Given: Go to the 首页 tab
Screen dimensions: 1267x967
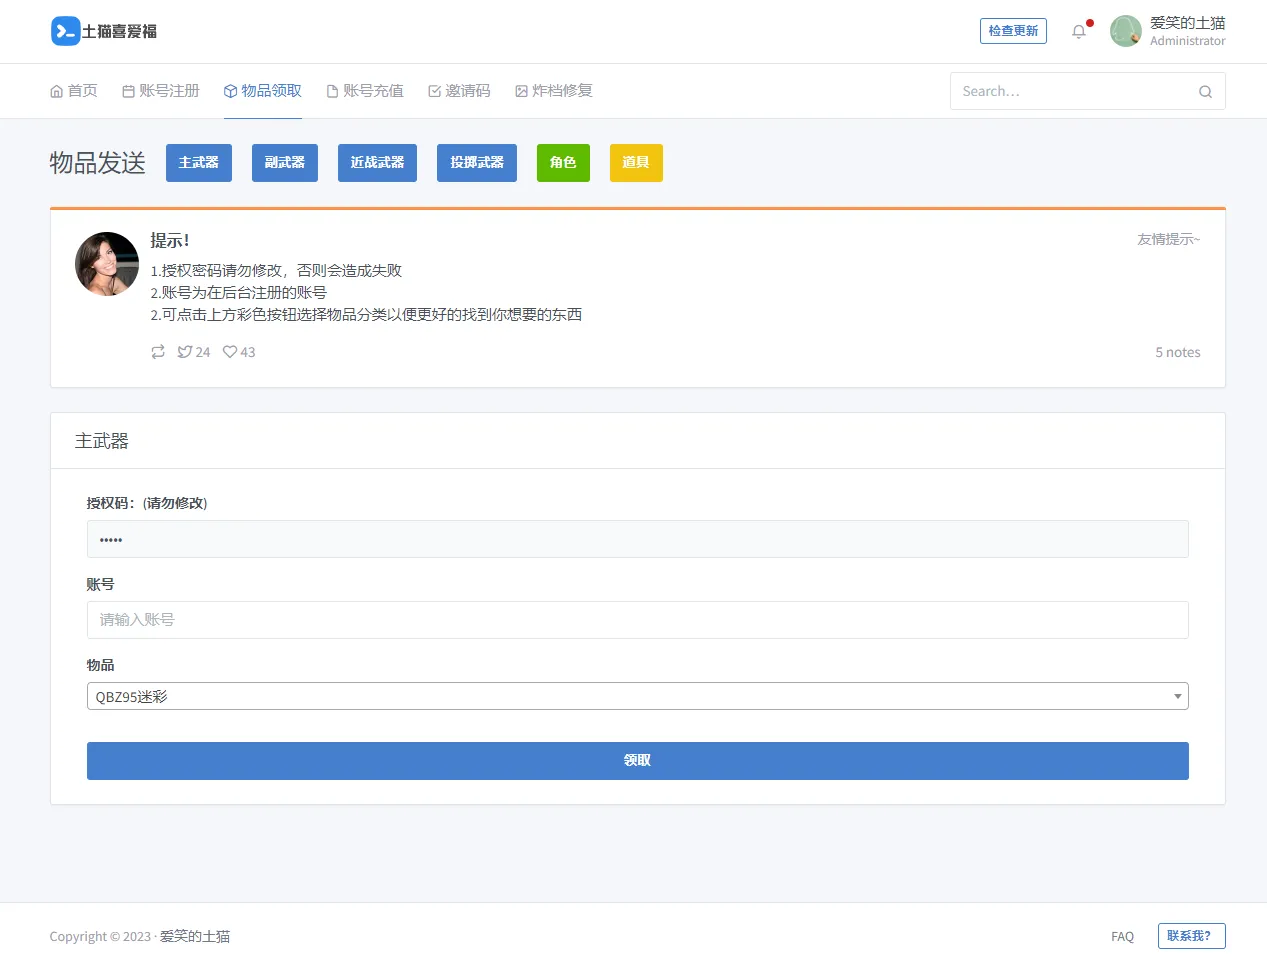Looking at the screenshot, I should (x=74, y=91).
